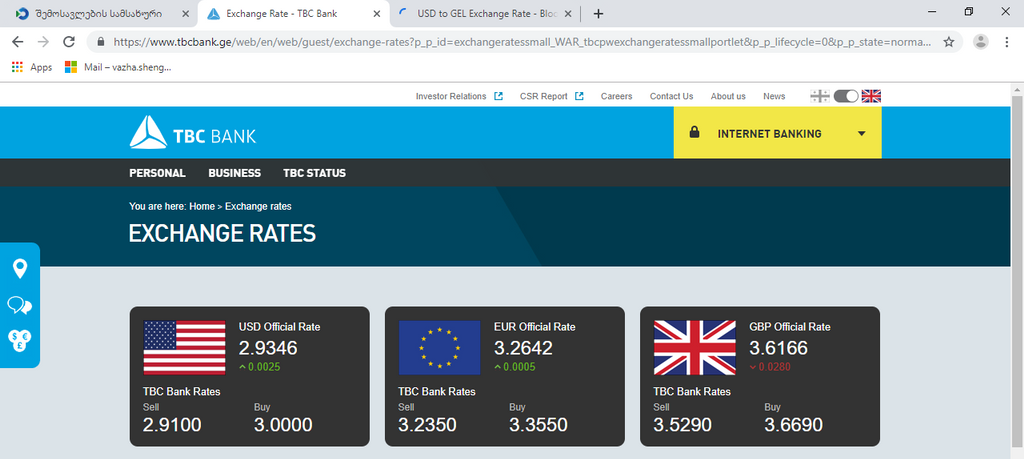Click the browser forward arrow
This screenshot has width=1024, height=459.
[x=43, y=42]
